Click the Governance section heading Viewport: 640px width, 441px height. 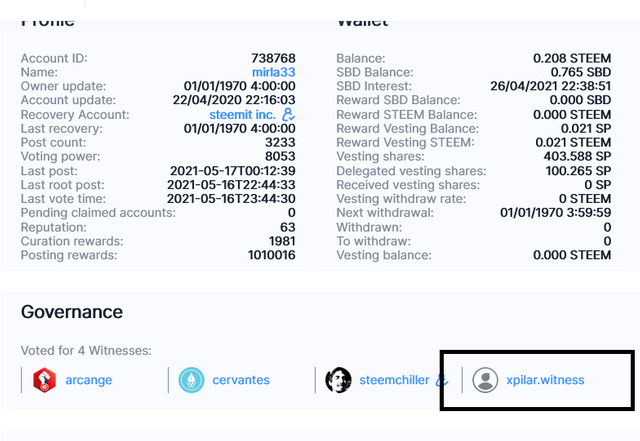click(x=72, y=312)
